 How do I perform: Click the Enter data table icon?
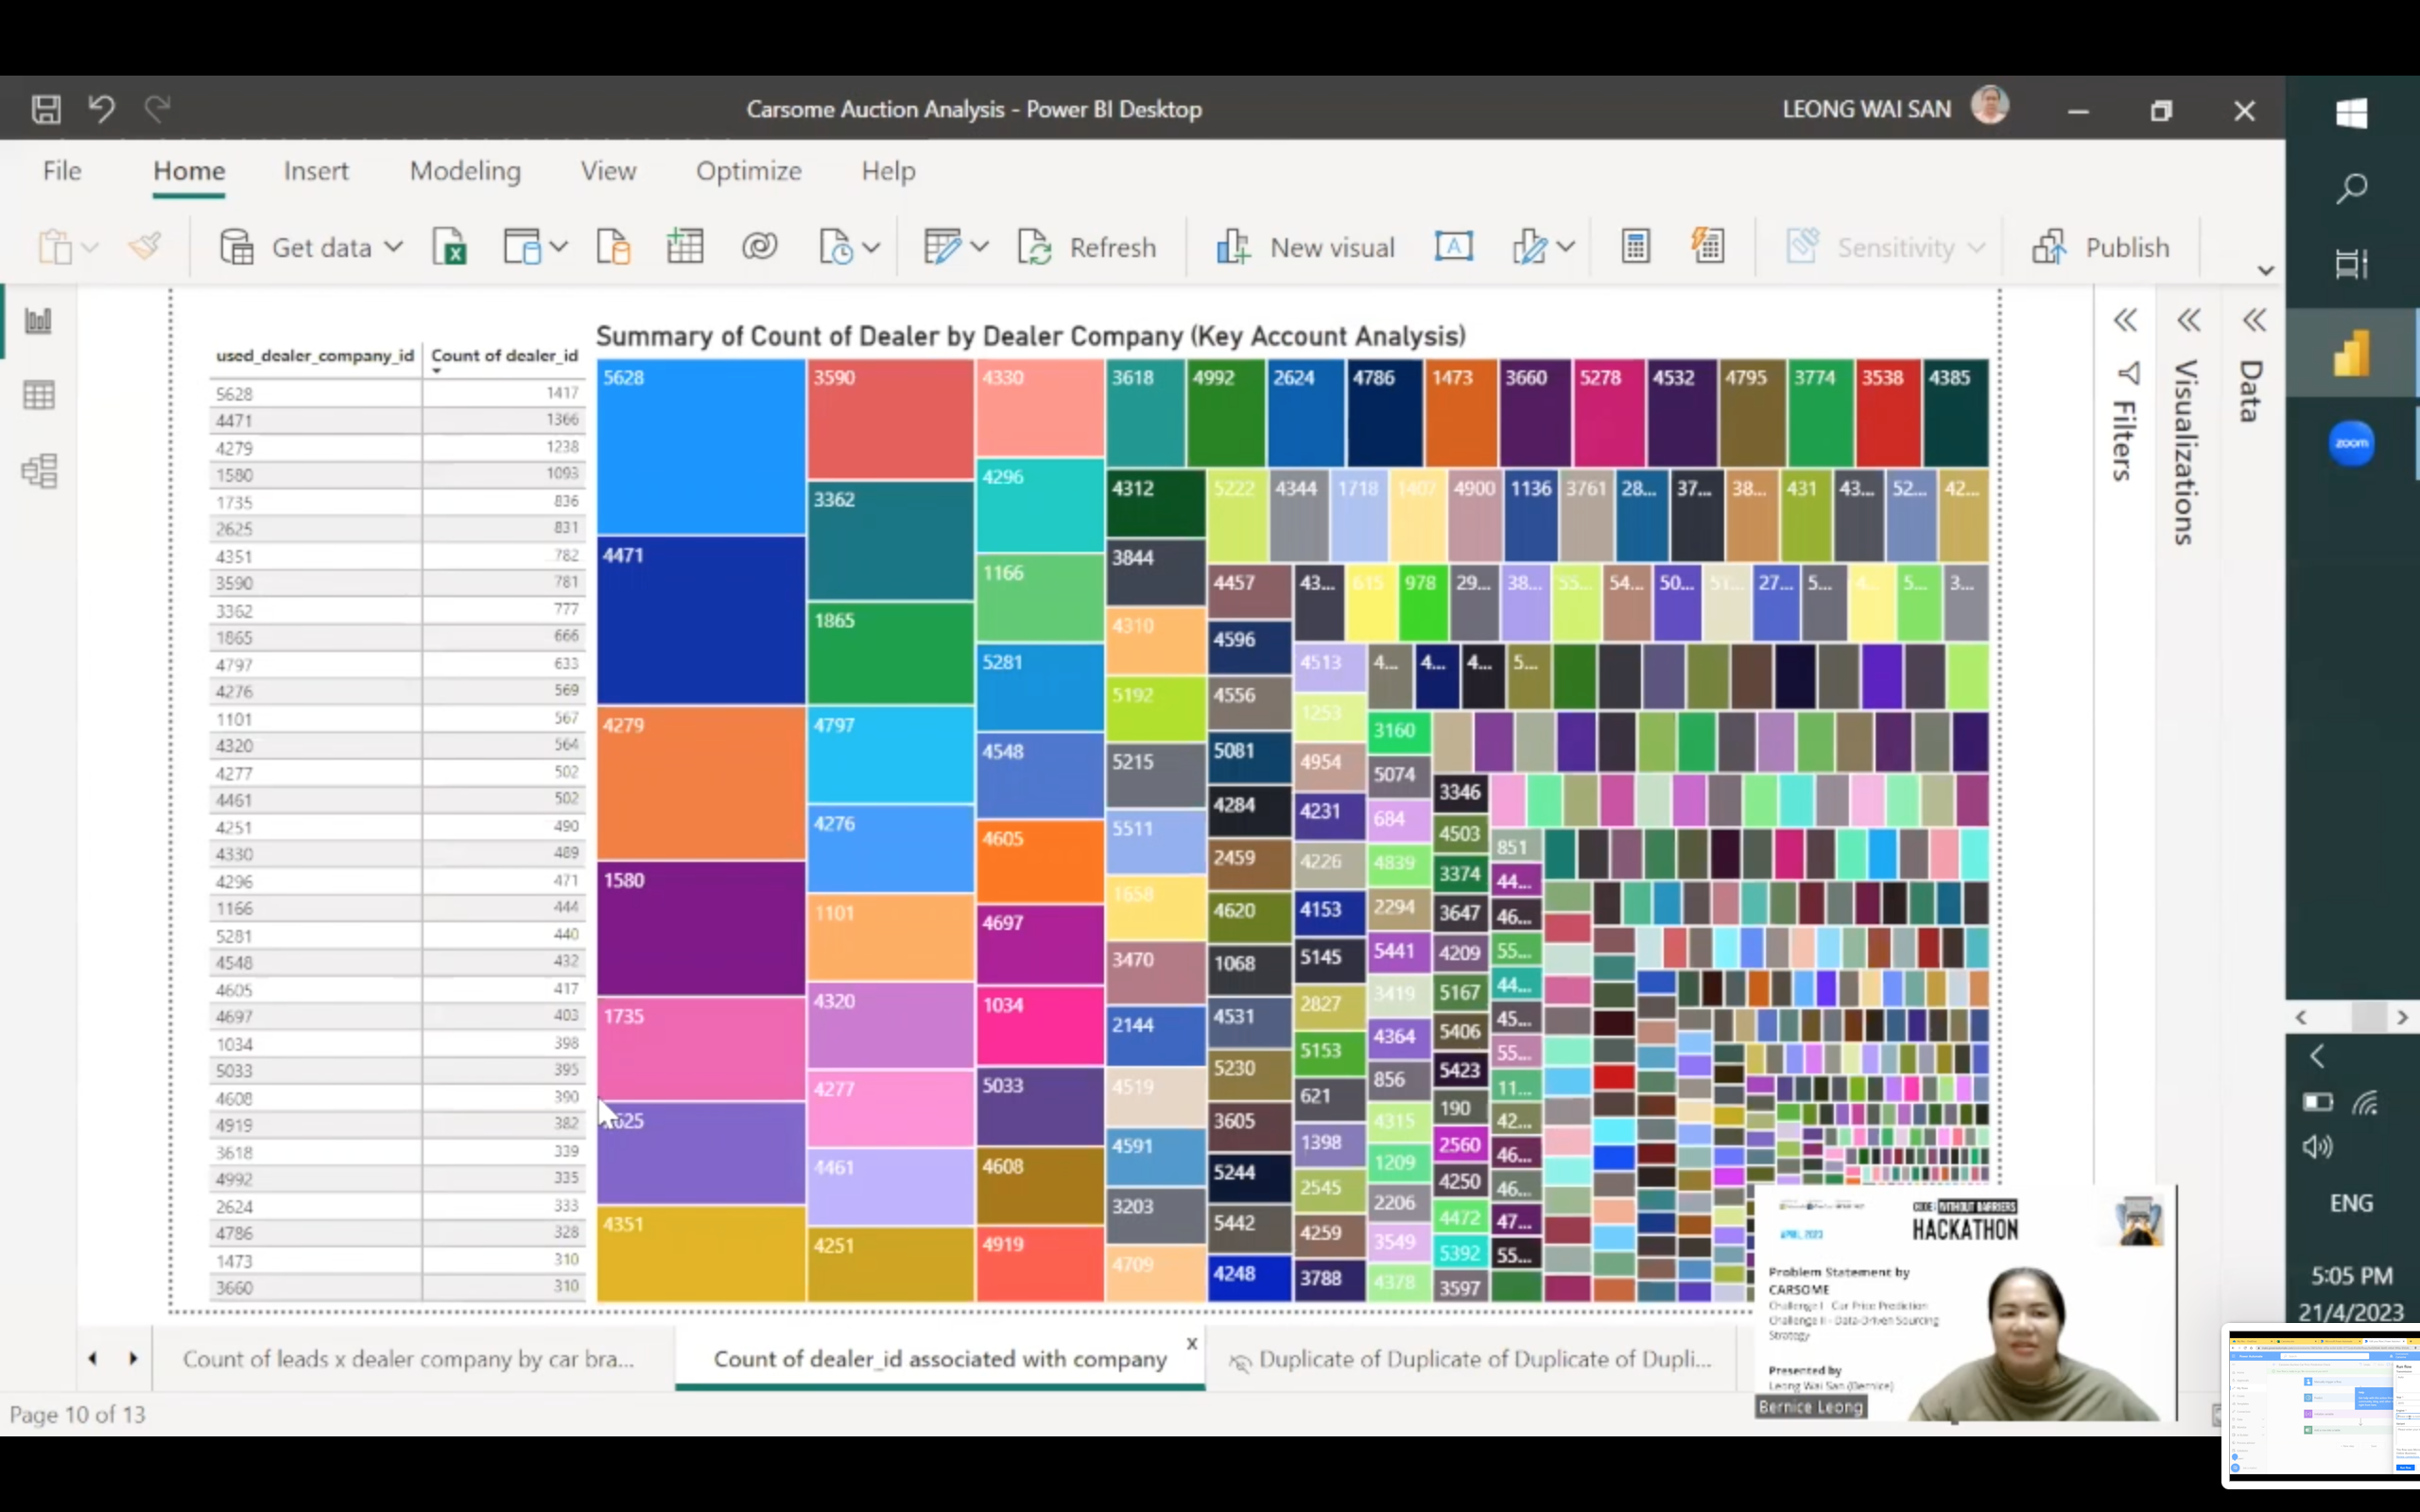pos(685,247)
